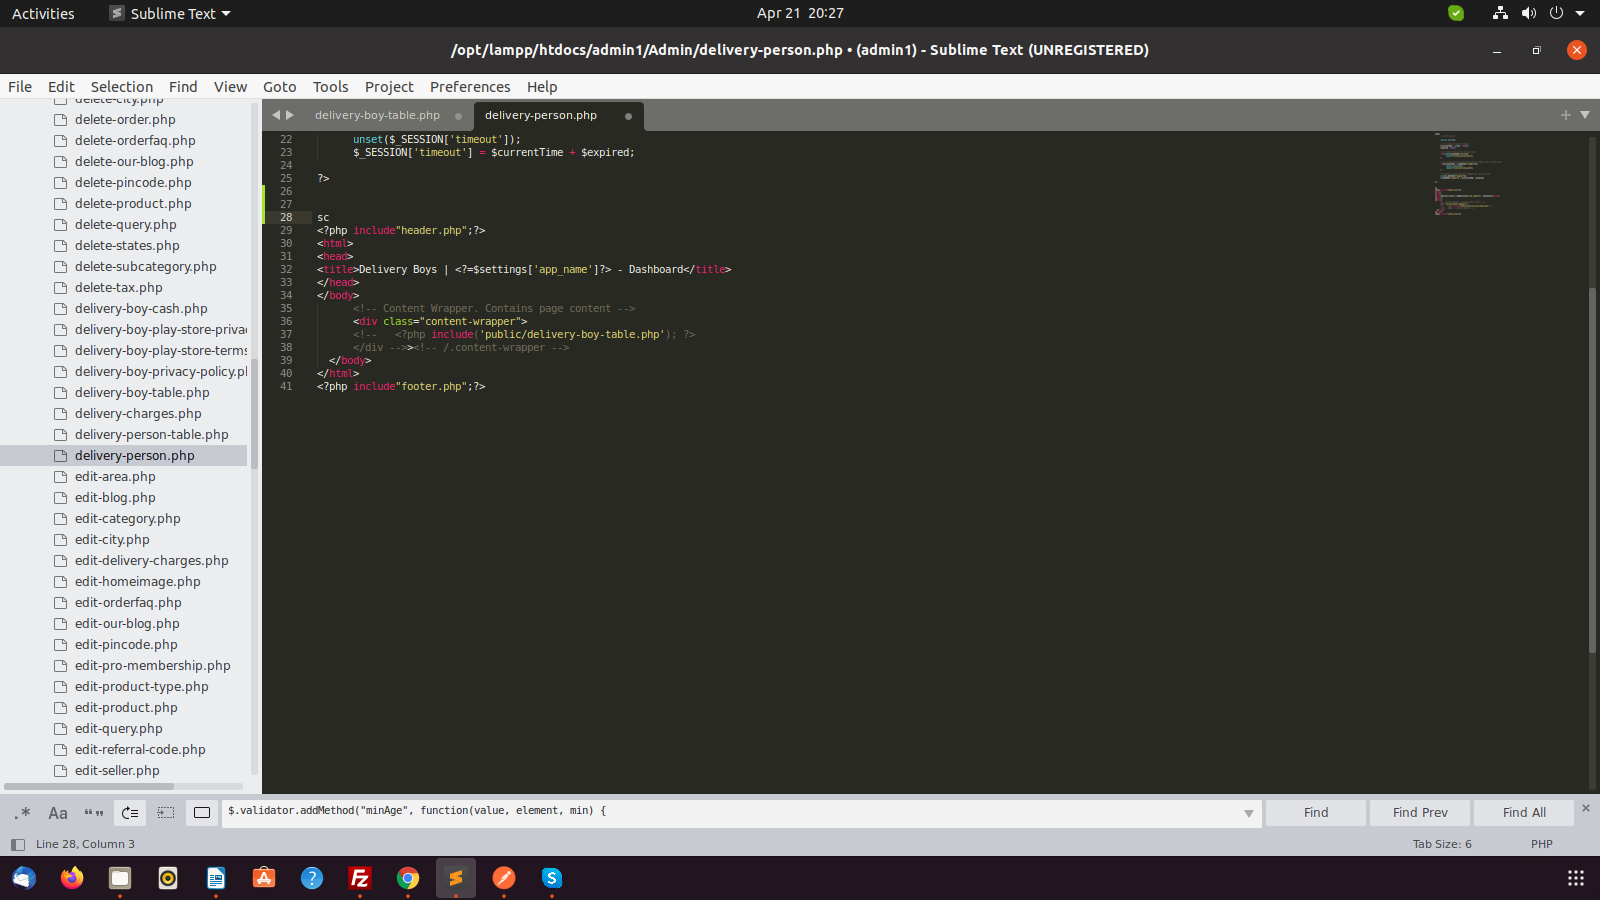The image size is (1600, 900).
Task: Open the Files manager from the dock
Action: [x=120, y=878]
